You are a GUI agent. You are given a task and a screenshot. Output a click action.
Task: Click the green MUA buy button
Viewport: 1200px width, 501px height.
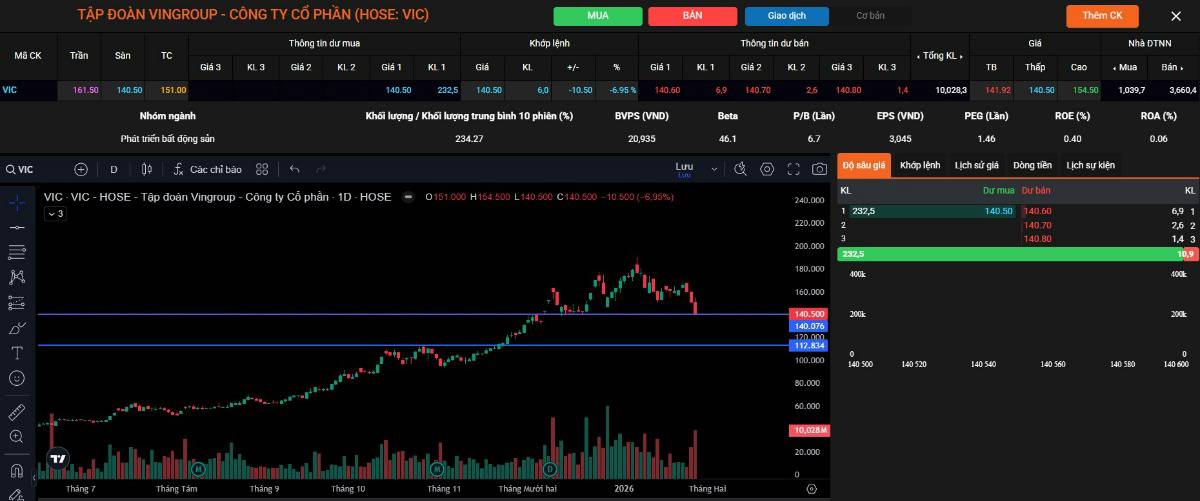[x=598, y=16]
